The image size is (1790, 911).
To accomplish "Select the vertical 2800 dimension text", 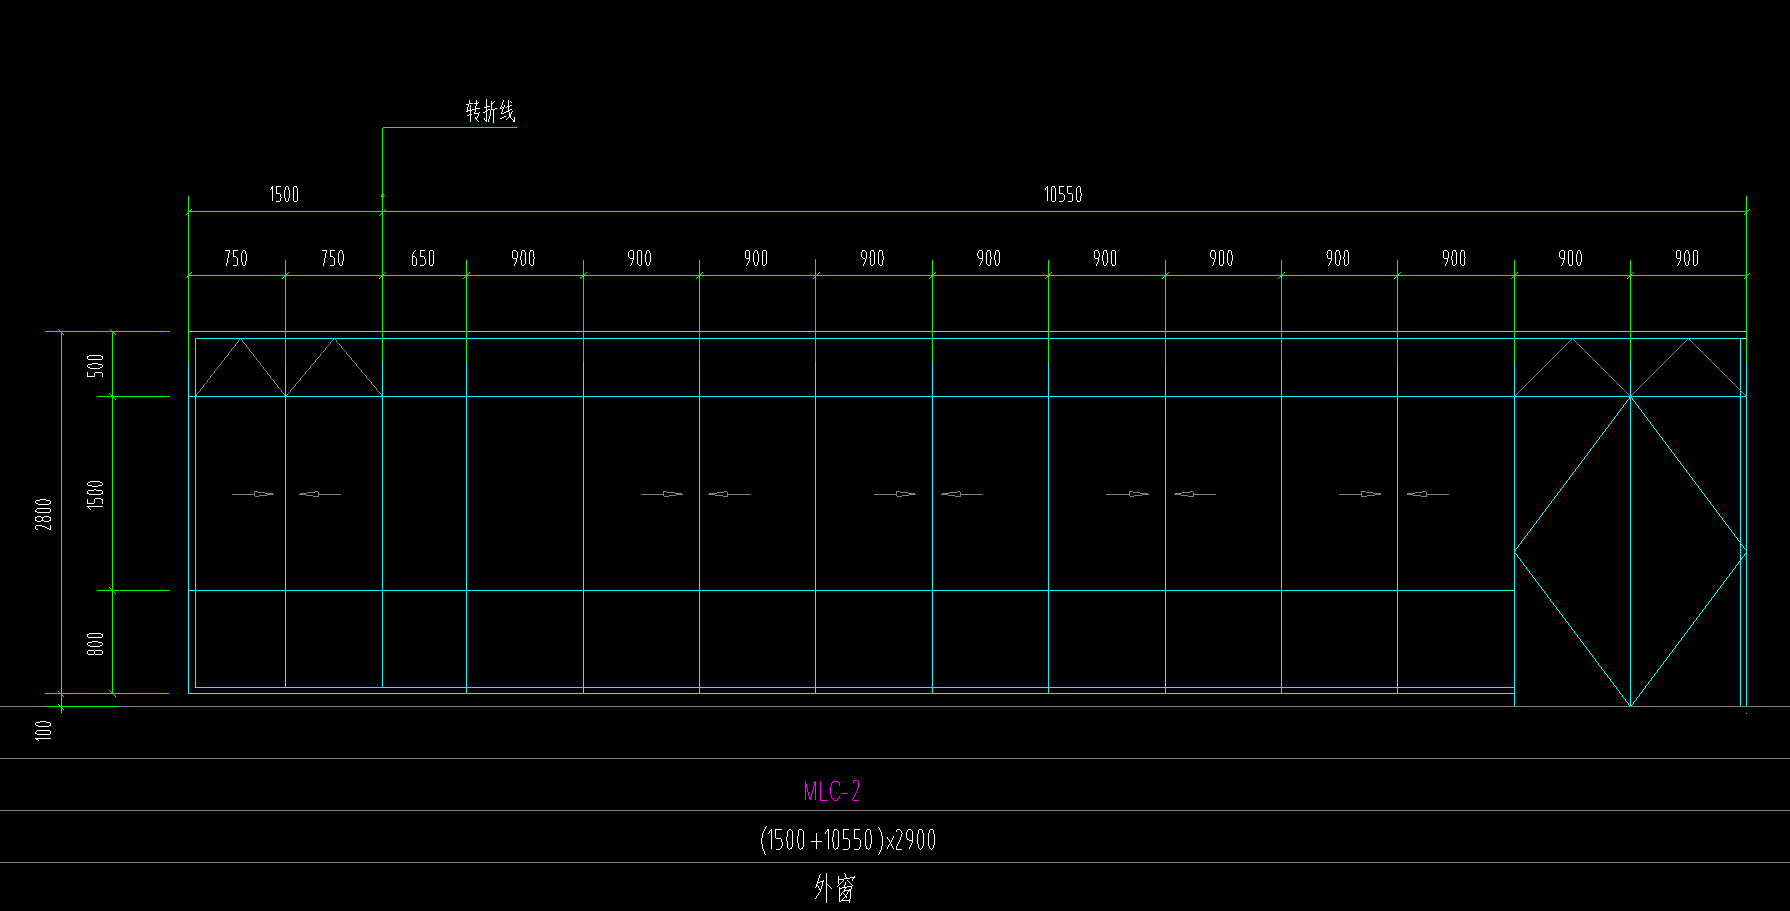I will coord(44,514).
